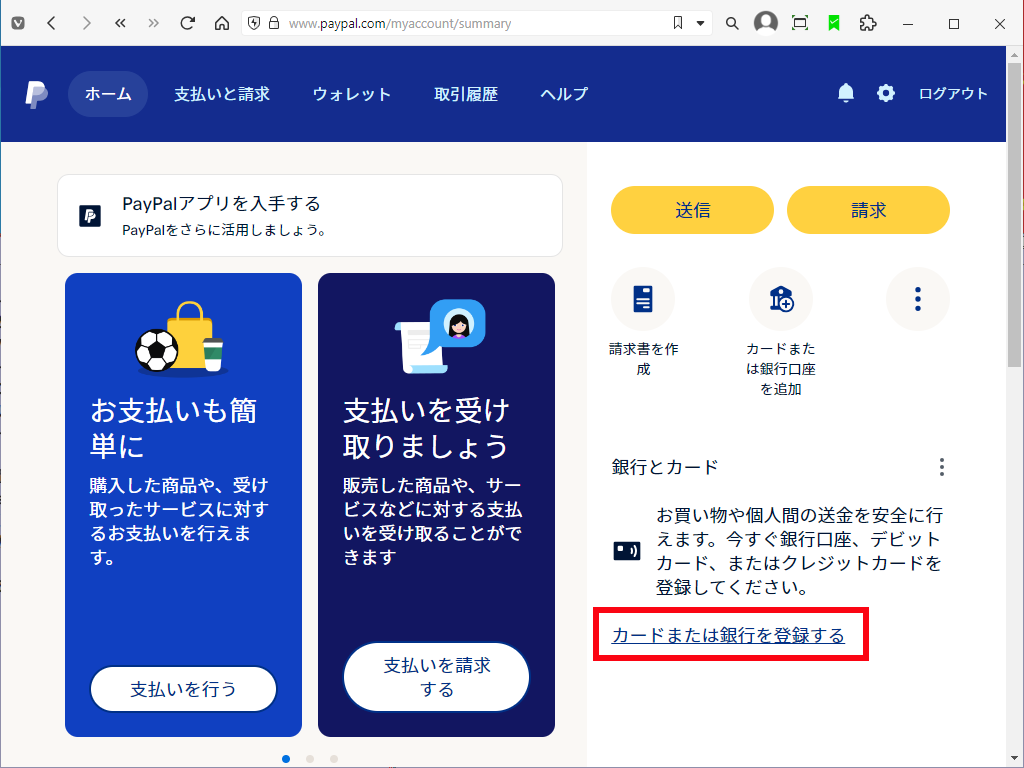Open the 銀行とカード section options menu
The width and height of the screenshot is (1024, 768).
tap(941, 467)
